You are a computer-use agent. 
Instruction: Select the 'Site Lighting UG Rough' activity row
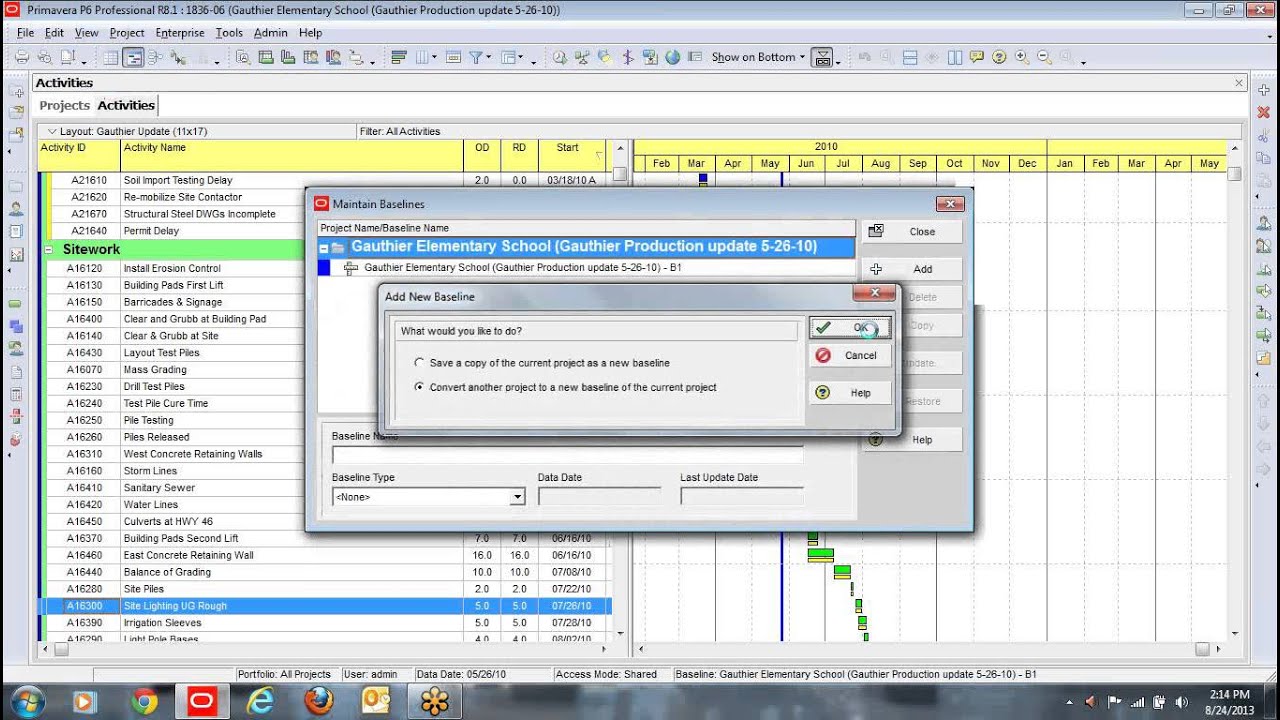325,606
